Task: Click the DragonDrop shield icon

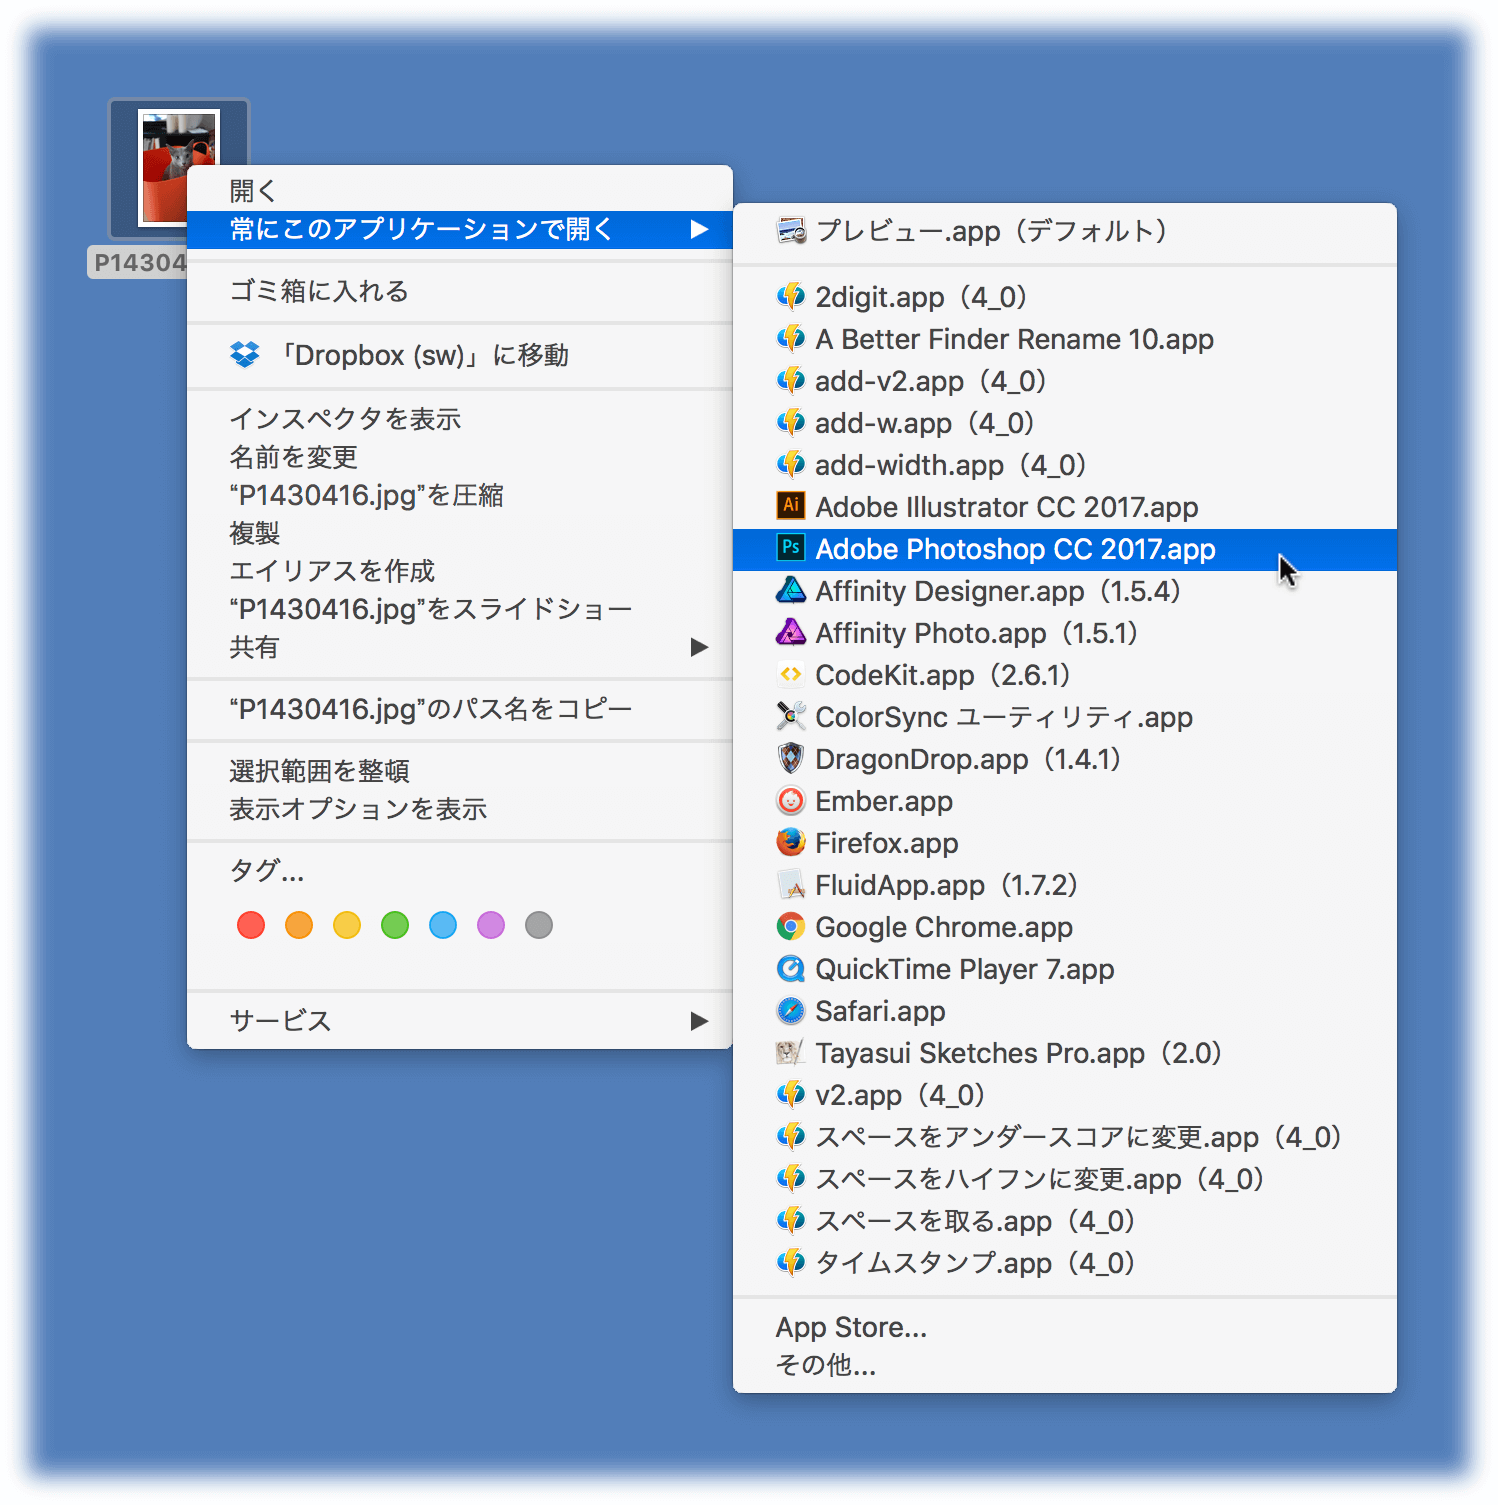Action: (x=791, y=758)
